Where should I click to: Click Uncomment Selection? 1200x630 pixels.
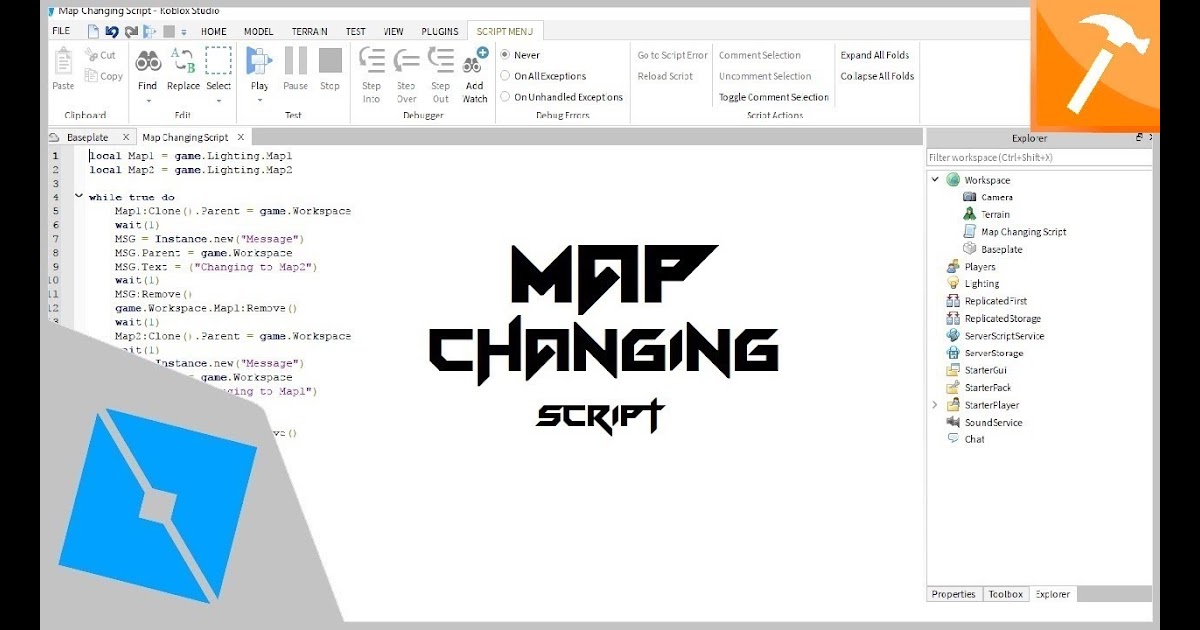pos(765,76)
